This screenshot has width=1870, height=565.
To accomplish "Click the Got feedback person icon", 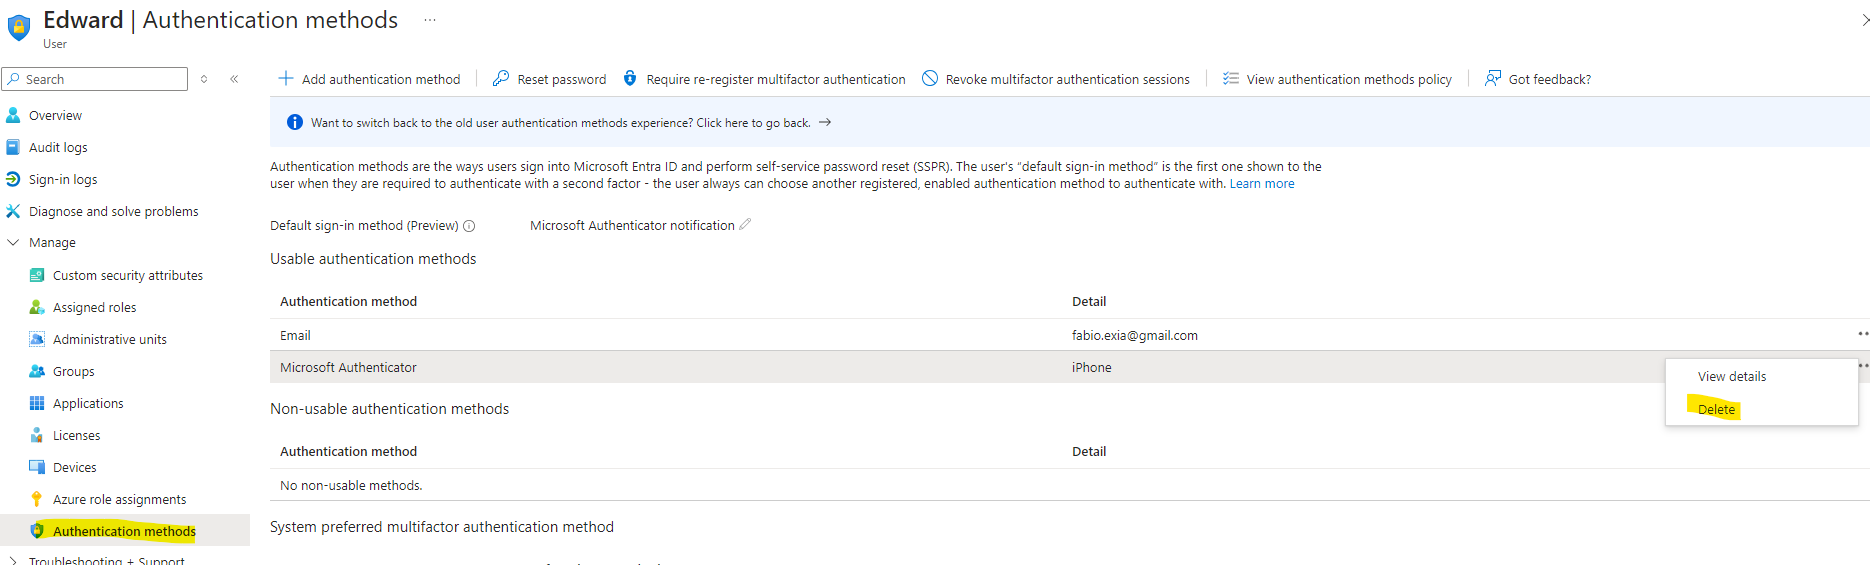I will [x=1493, y=78].
